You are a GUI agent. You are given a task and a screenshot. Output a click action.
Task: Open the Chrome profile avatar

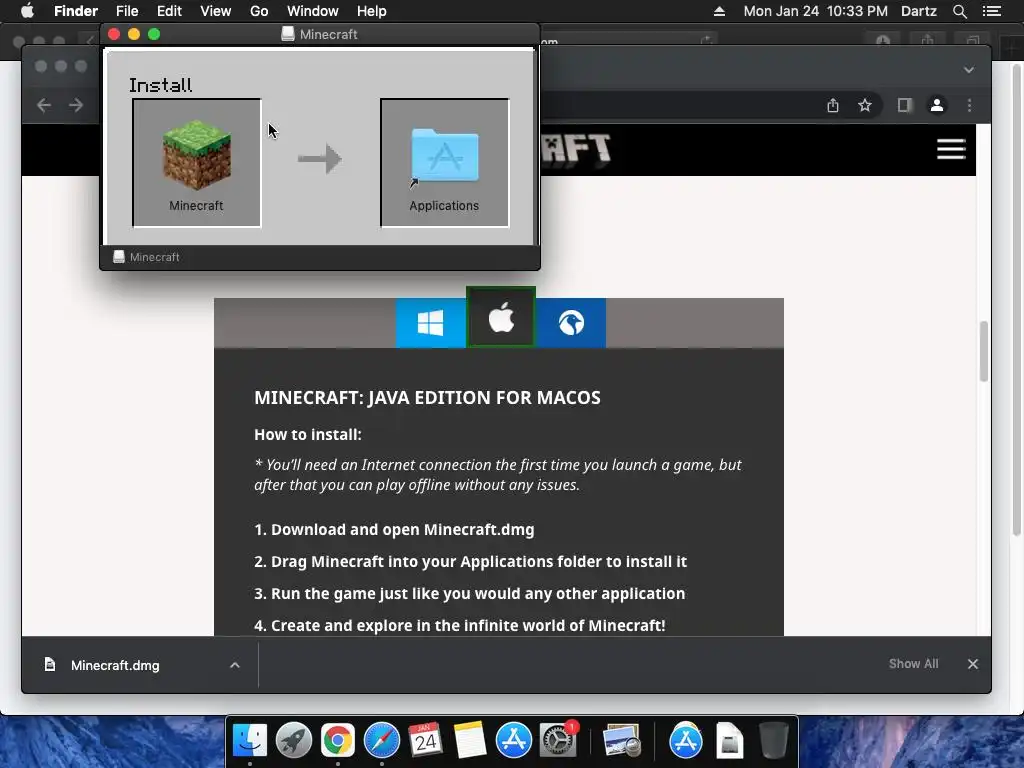pos(936,105)
